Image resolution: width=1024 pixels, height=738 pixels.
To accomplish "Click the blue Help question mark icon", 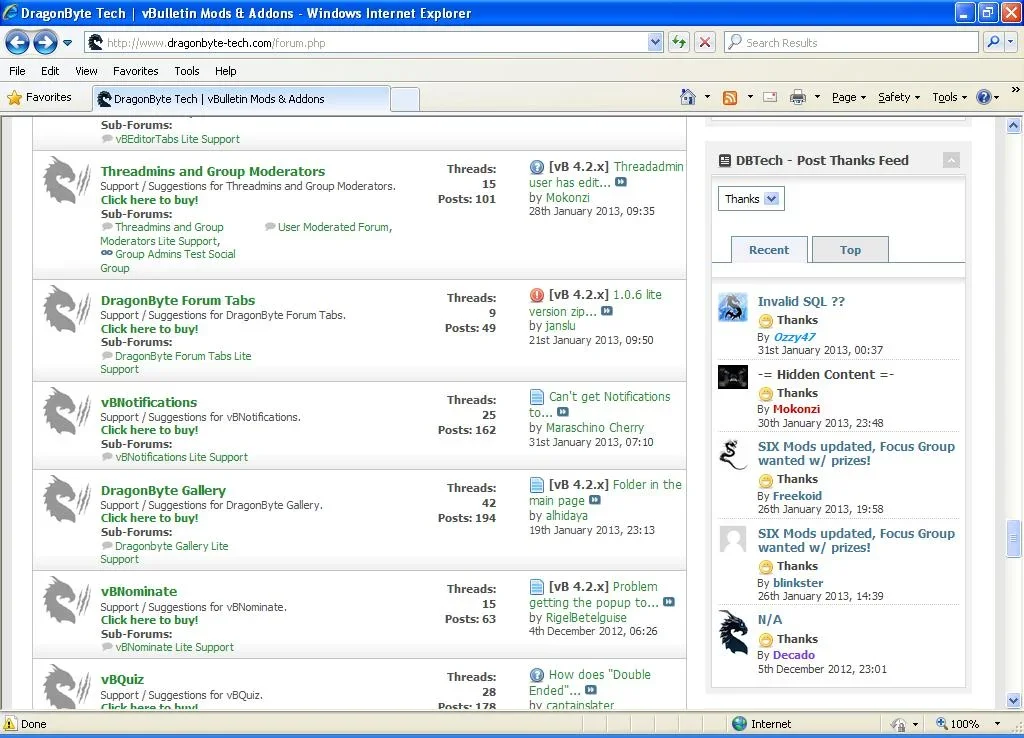I will tap(984, 97).
